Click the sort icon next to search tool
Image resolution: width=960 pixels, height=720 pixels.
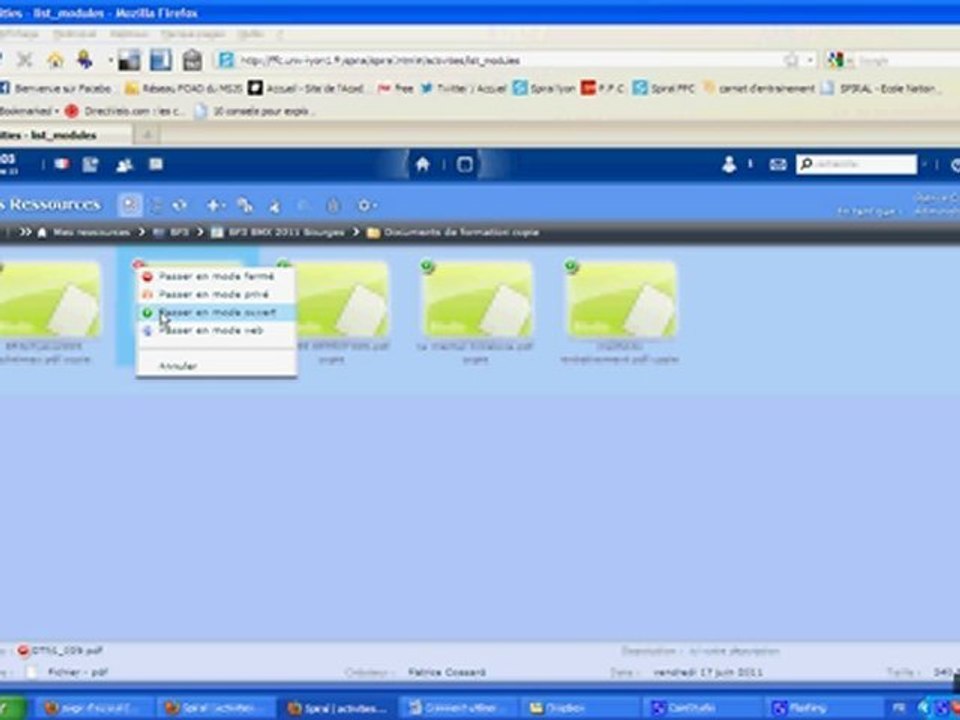157,206
